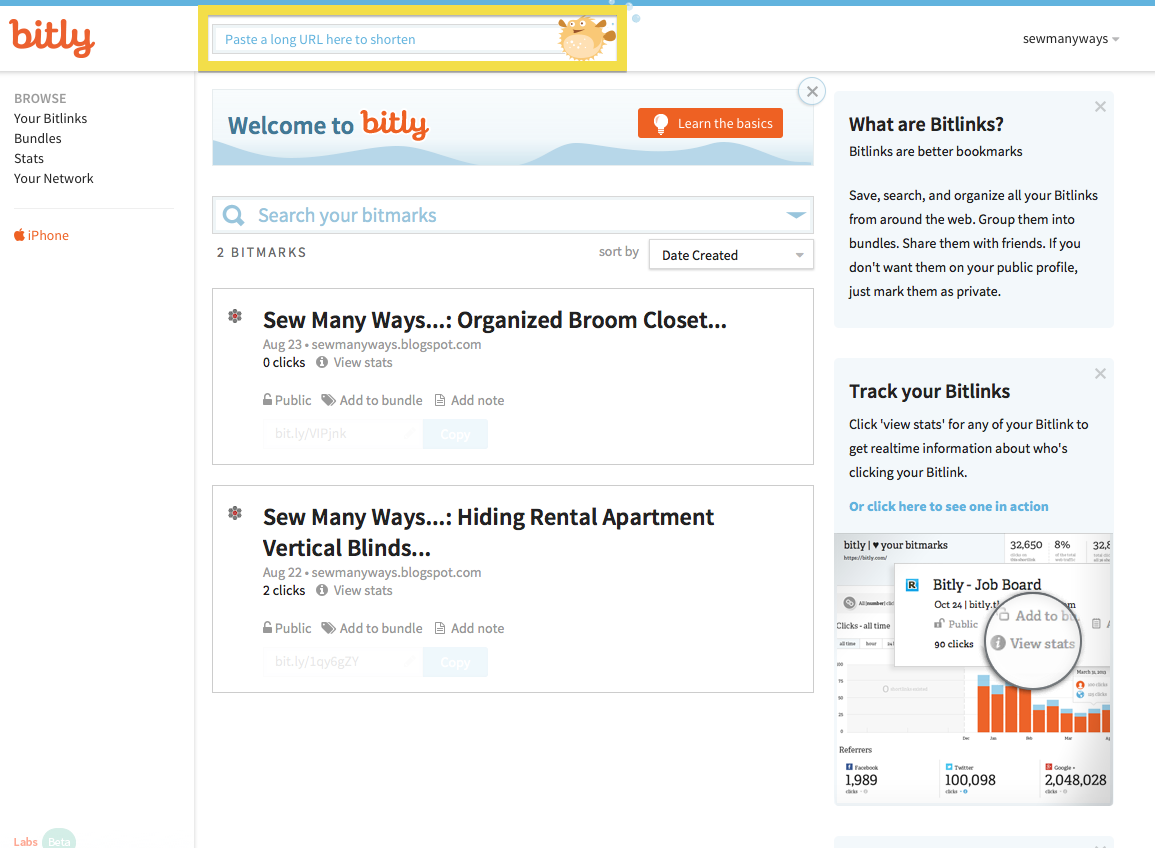Click the Learn the basics button
1155x848 pixels.
[x=710, y=123]
